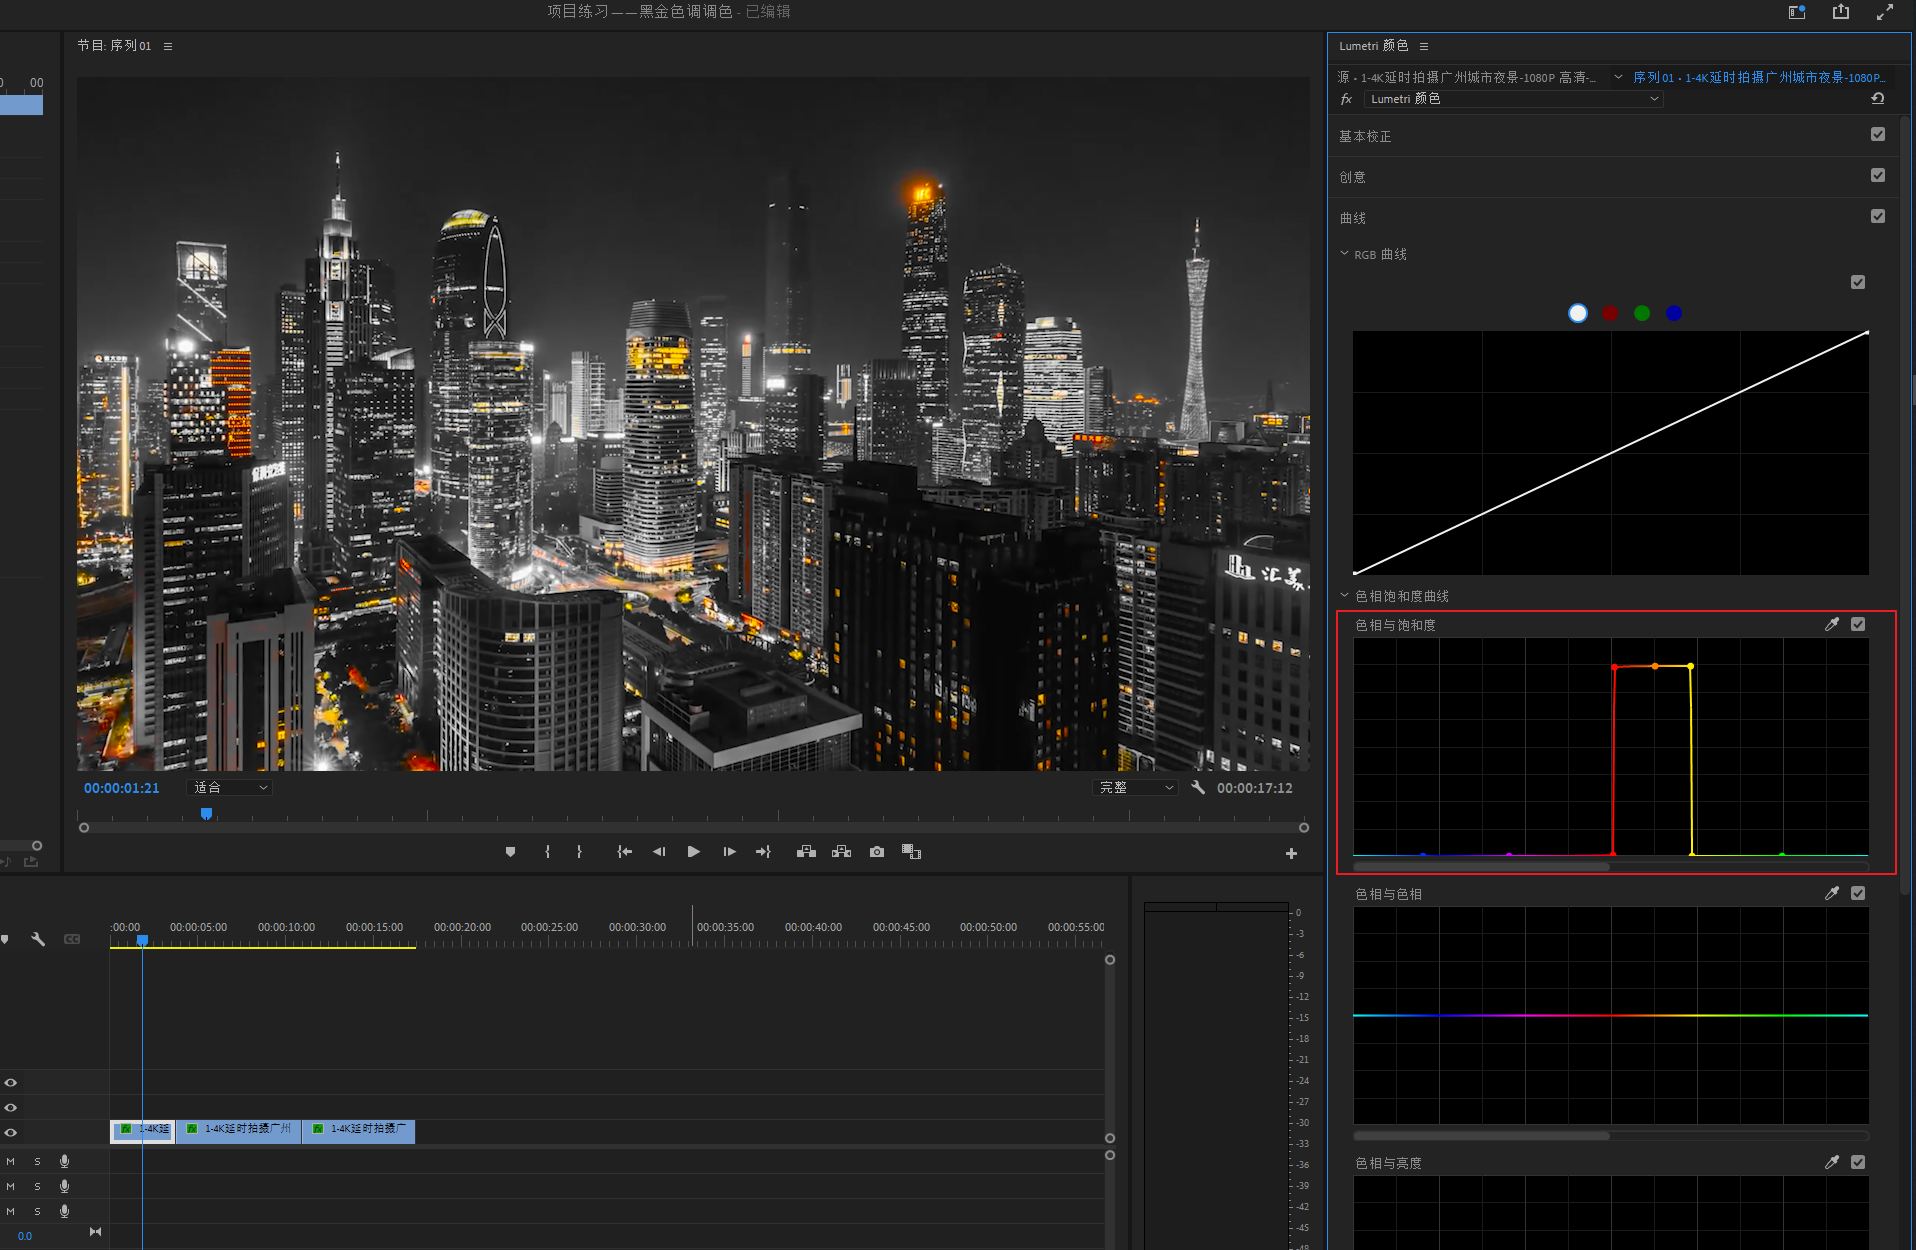Disable the 创意 section checkbox
1916x1250 pixels.
1877,176
